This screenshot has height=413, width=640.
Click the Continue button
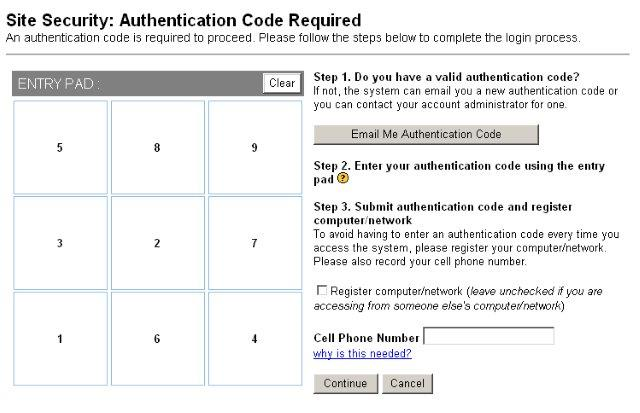coord(346,384)
